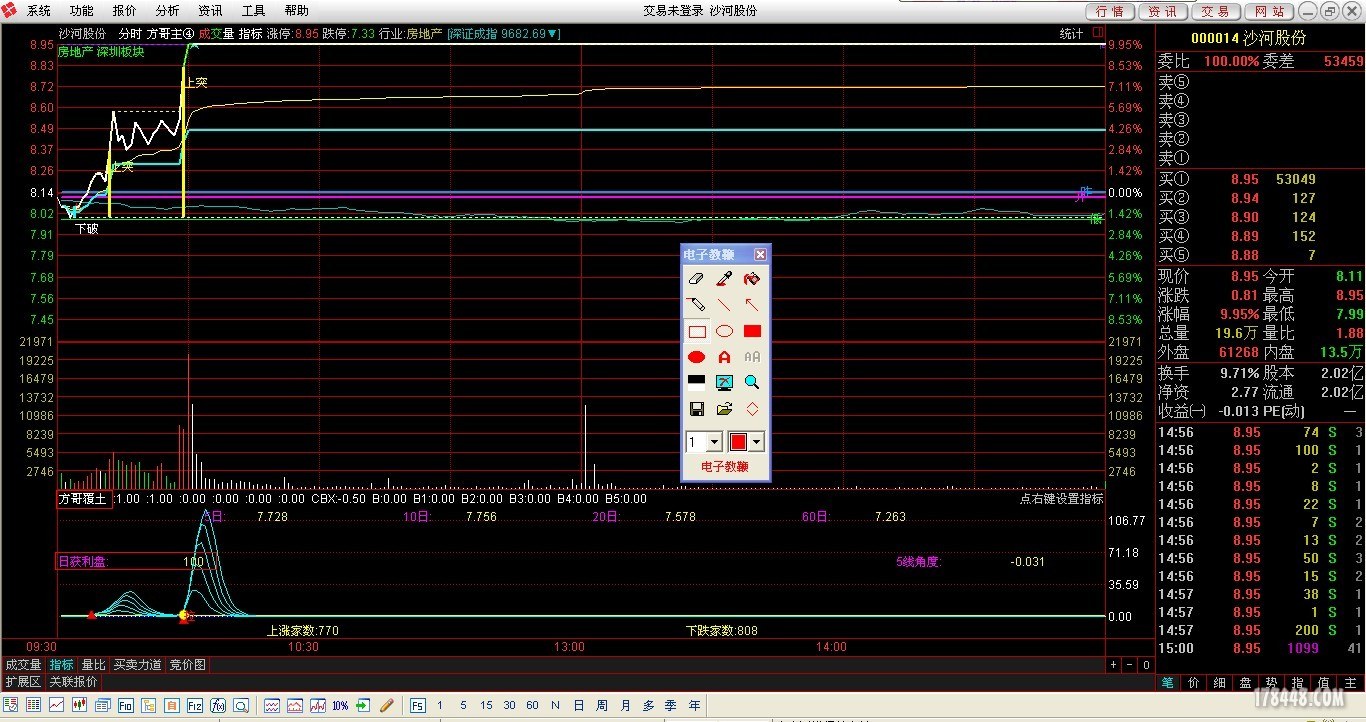Select the 笔 tab in right panel
This screenshot has width=1366, height=722.
(1168, 682)
